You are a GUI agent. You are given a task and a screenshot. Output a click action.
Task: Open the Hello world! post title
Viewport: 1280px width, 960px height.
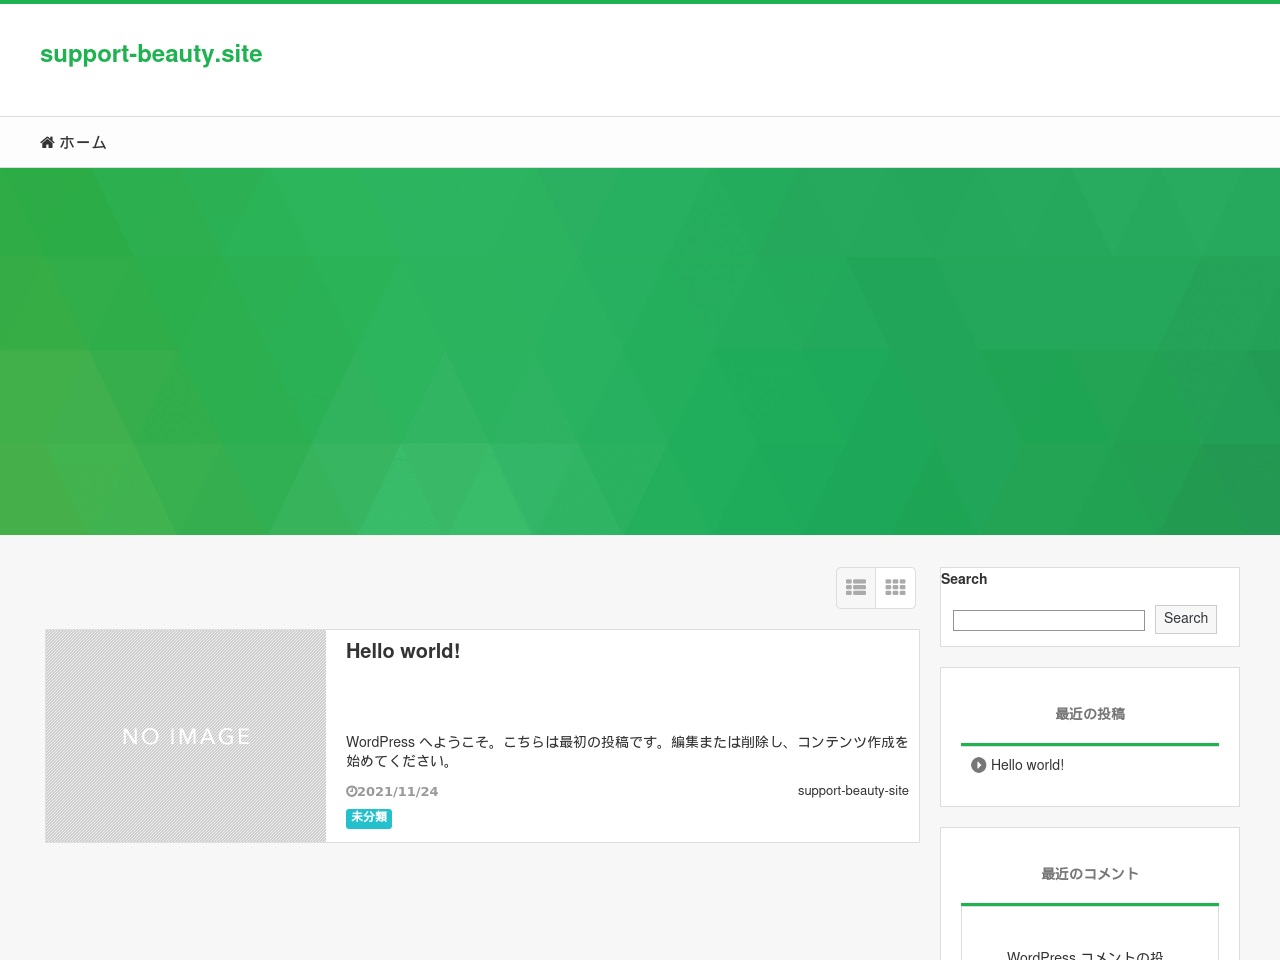pyautogui.click(x=403, y=651)
